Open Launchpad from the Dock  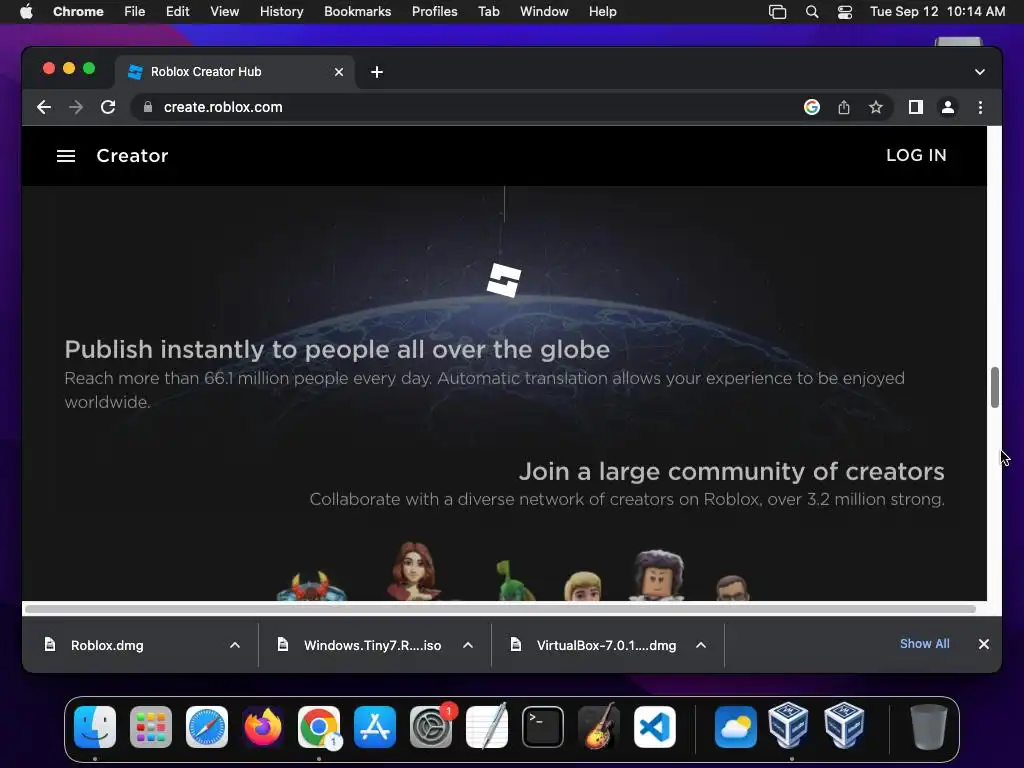pyautogui.click(x=151, y=727)
